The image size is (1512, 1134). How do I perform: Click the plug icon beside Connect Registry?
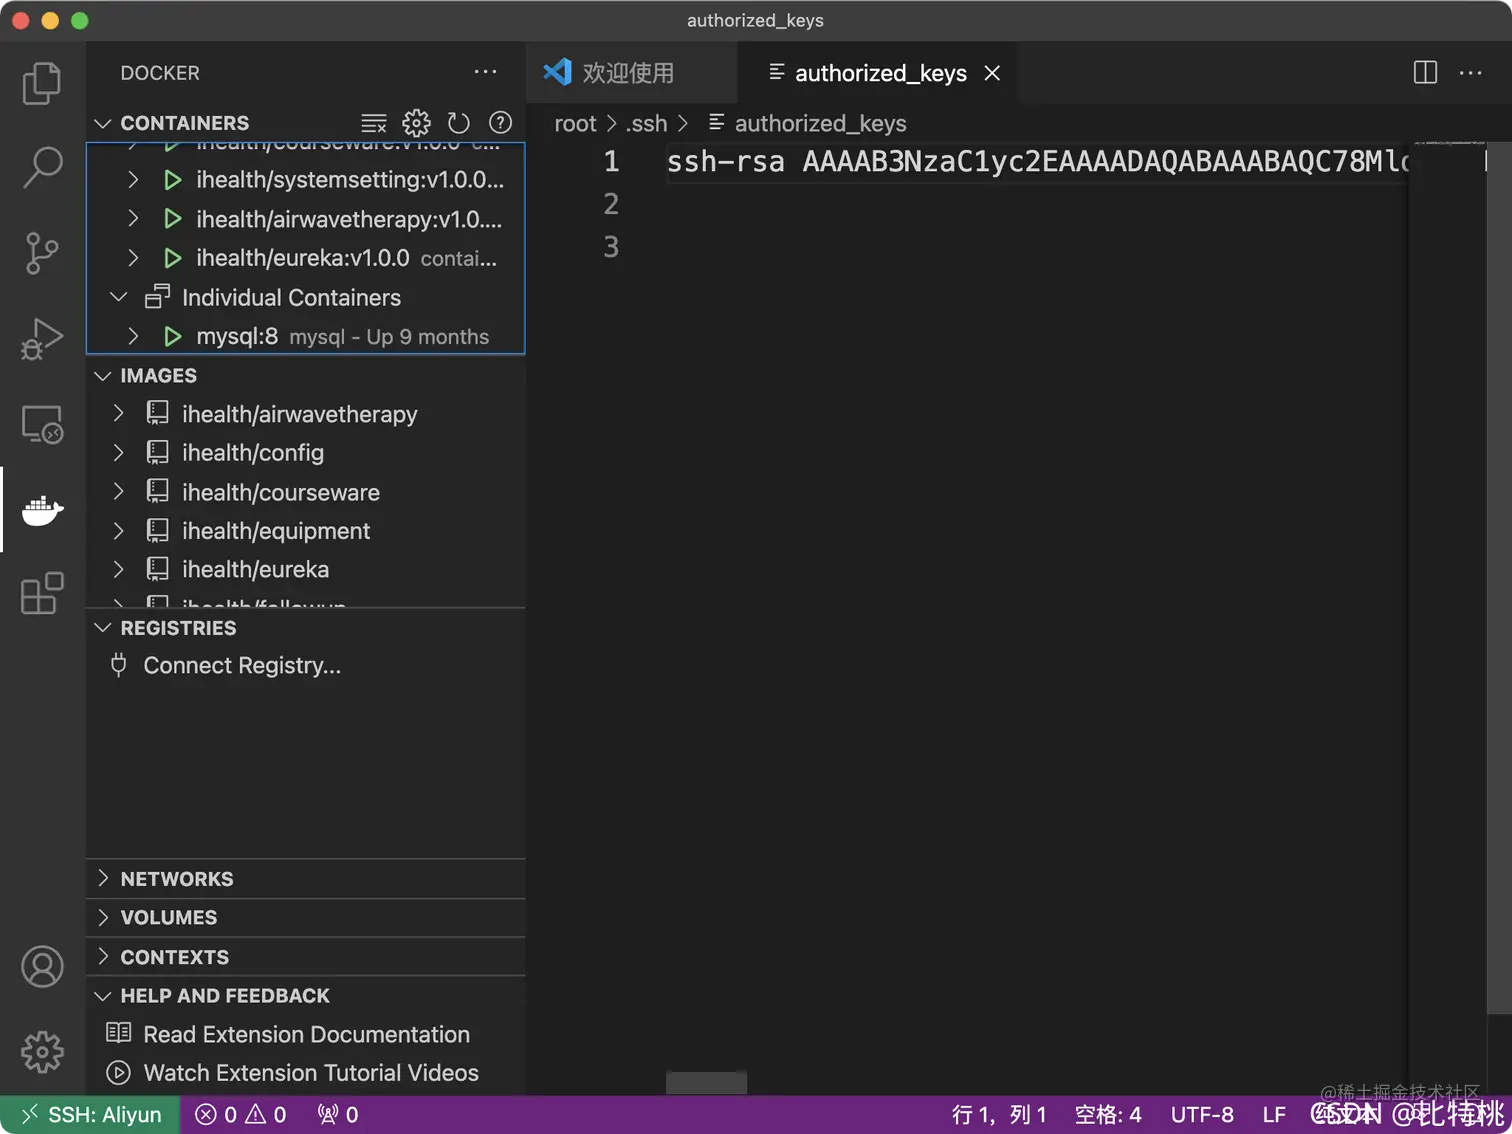[119, 665]
